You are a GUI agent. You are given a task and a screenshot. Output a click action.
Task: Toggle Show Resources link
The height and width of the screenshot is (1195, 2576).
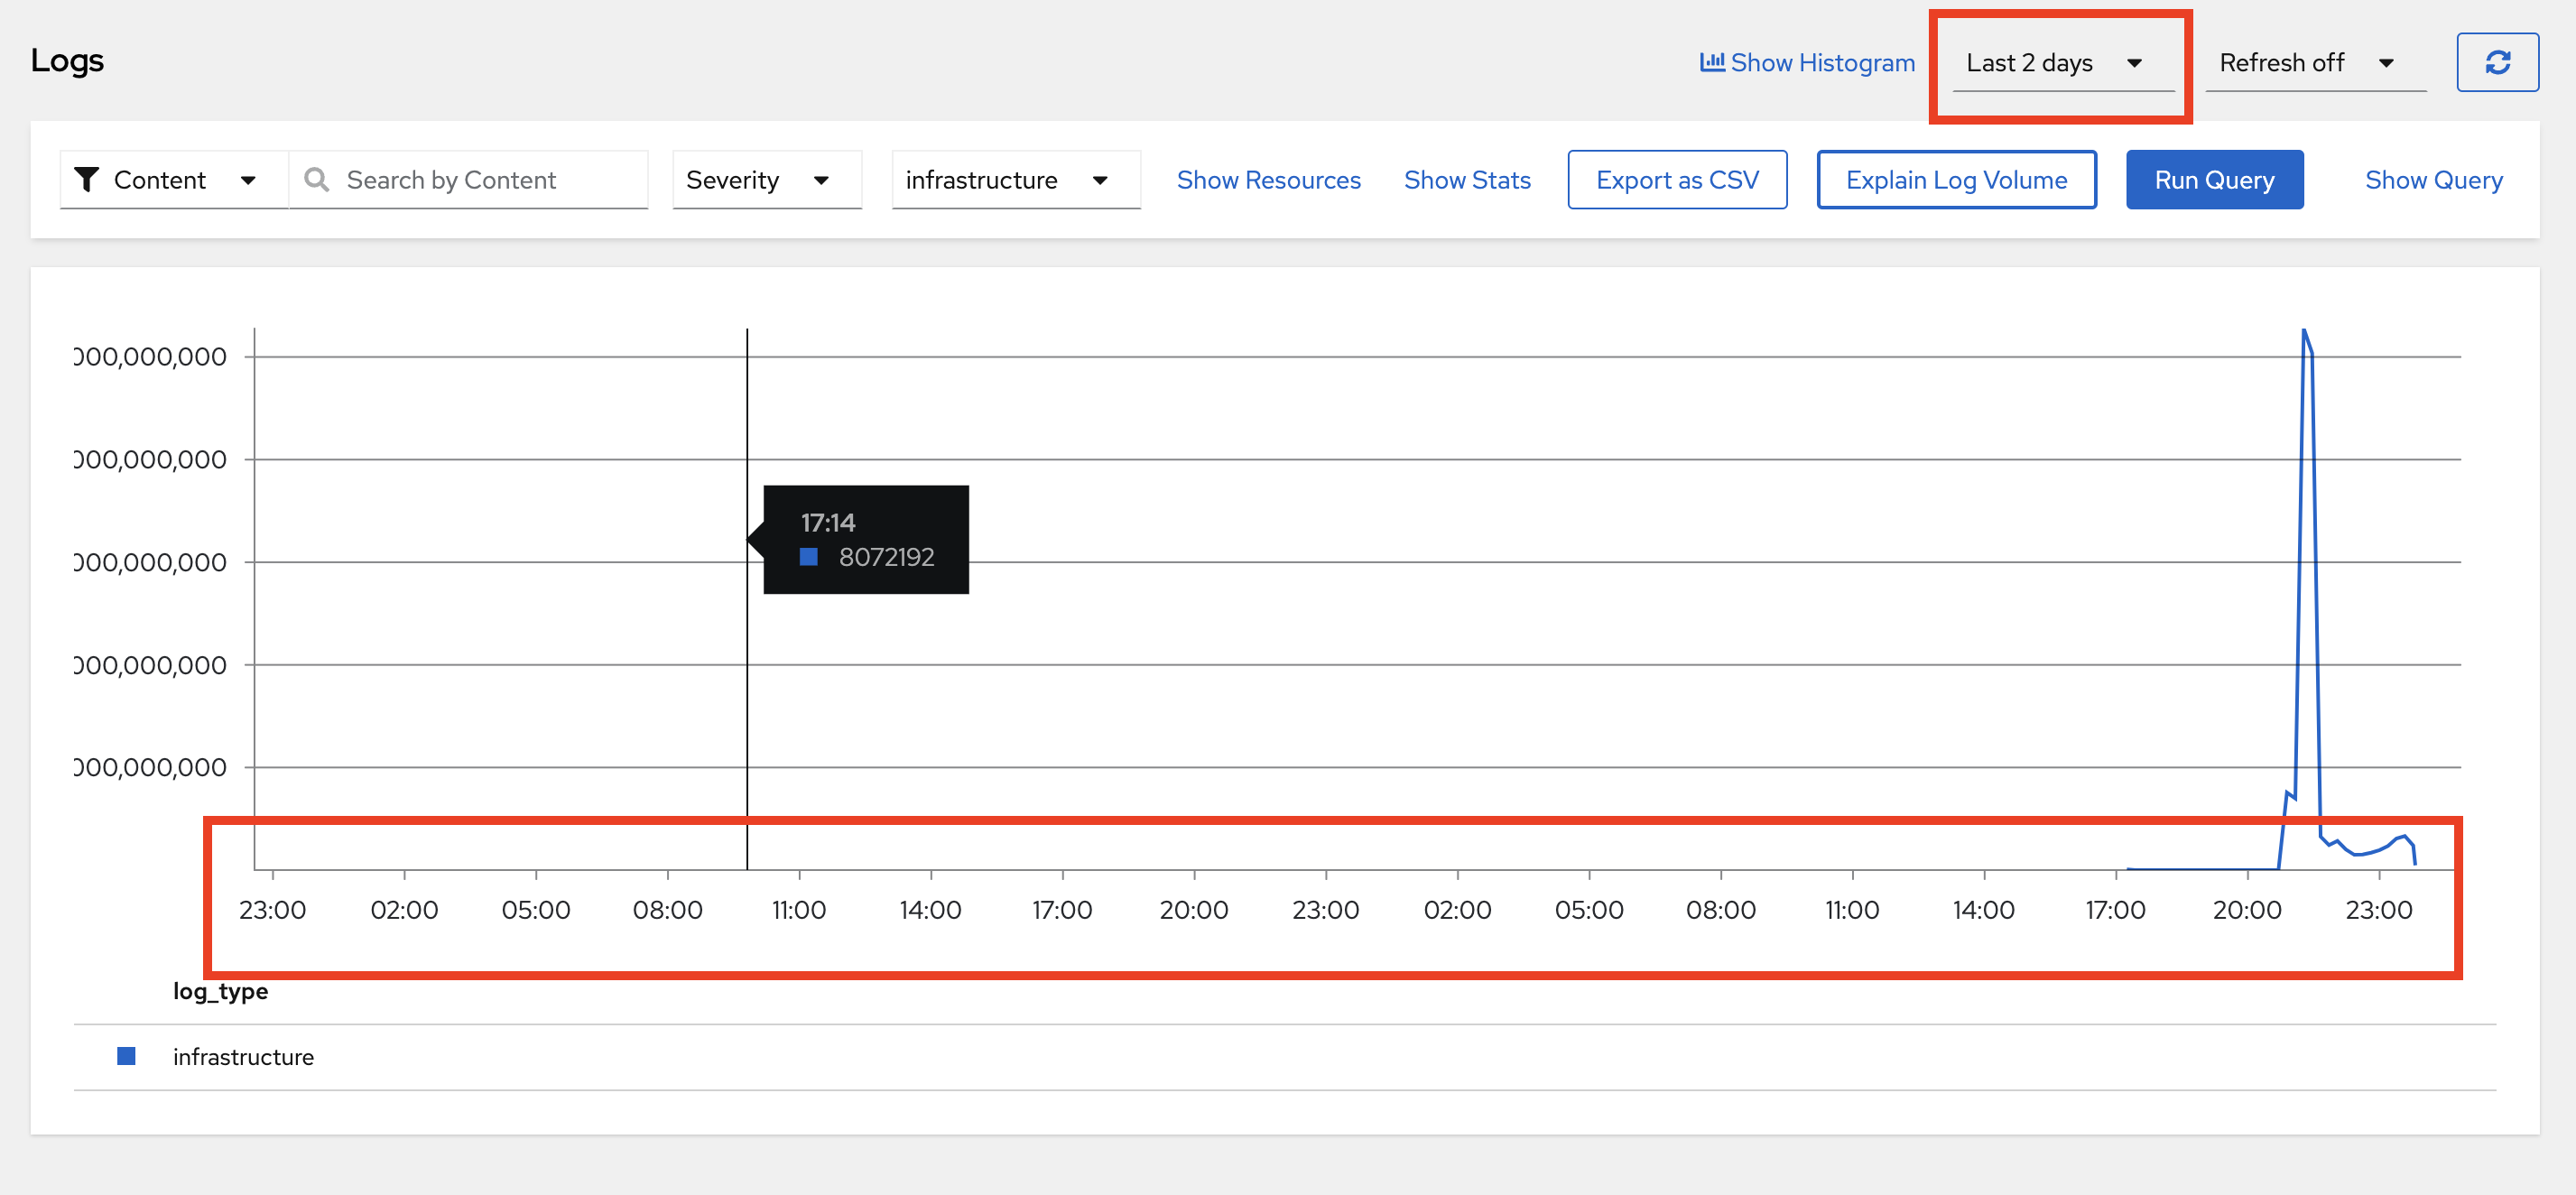(1268, 180)
